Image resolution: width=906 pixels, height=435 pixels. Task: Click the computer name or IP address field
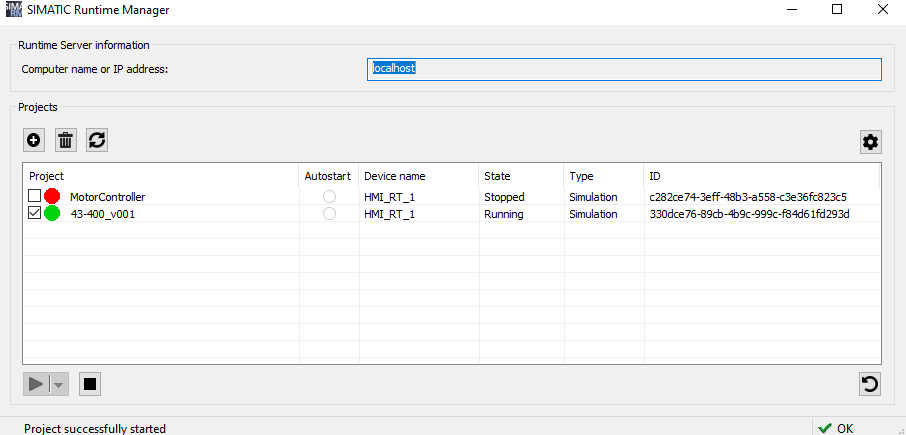[624, 69]
